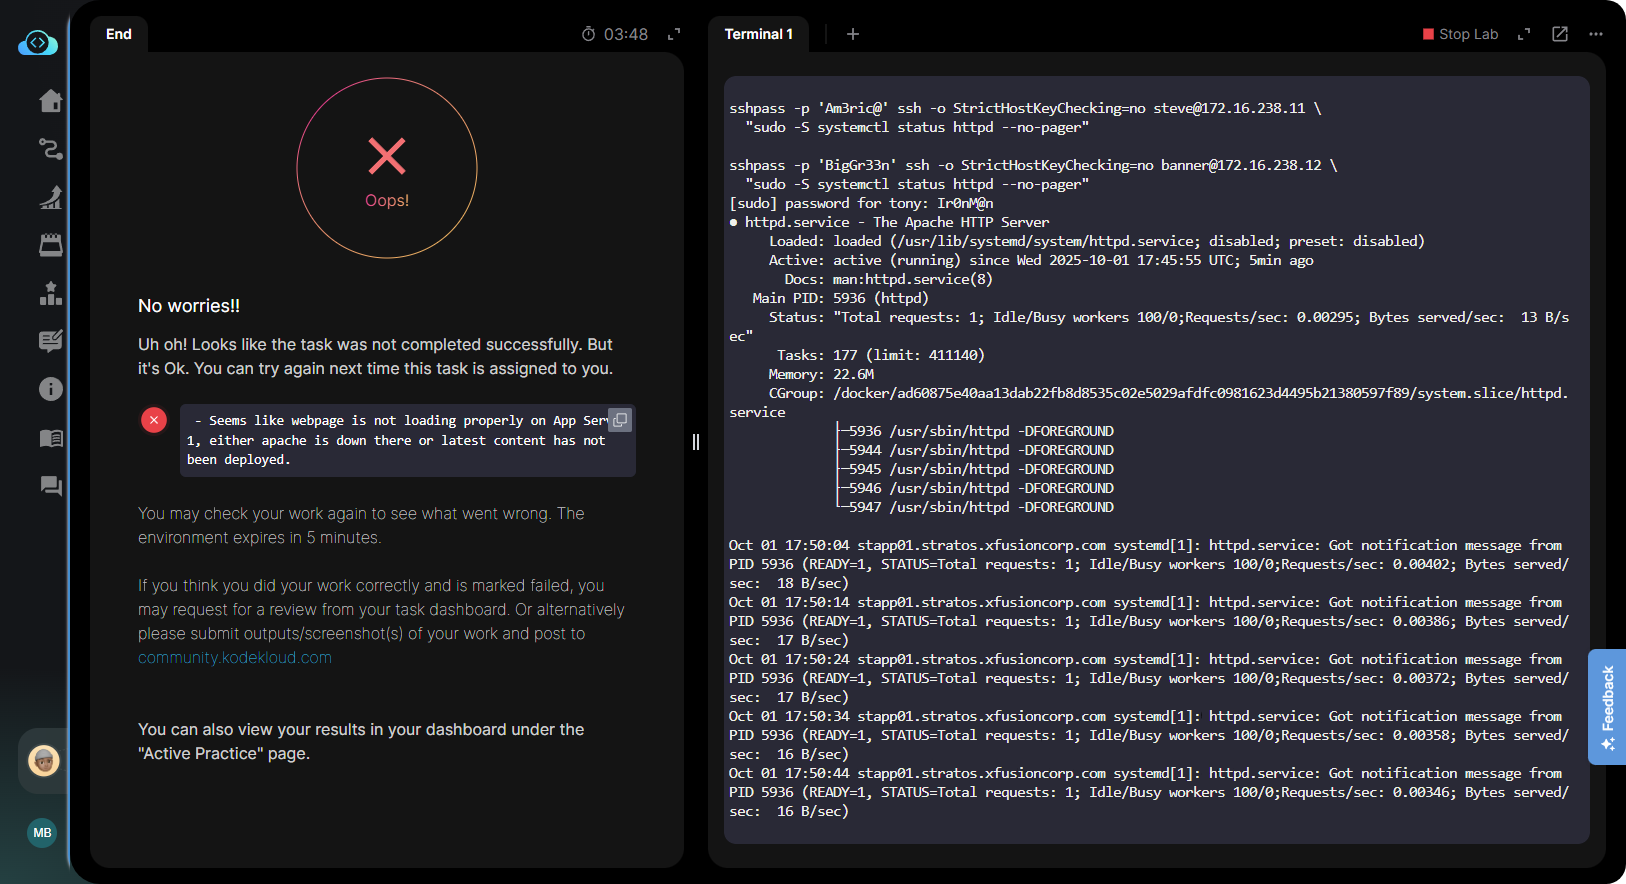Image resolution: width=1626 pixels, height=884 pixels.
Task: Click the KodeKloud cloud logo
Action: tap(38, 43)
